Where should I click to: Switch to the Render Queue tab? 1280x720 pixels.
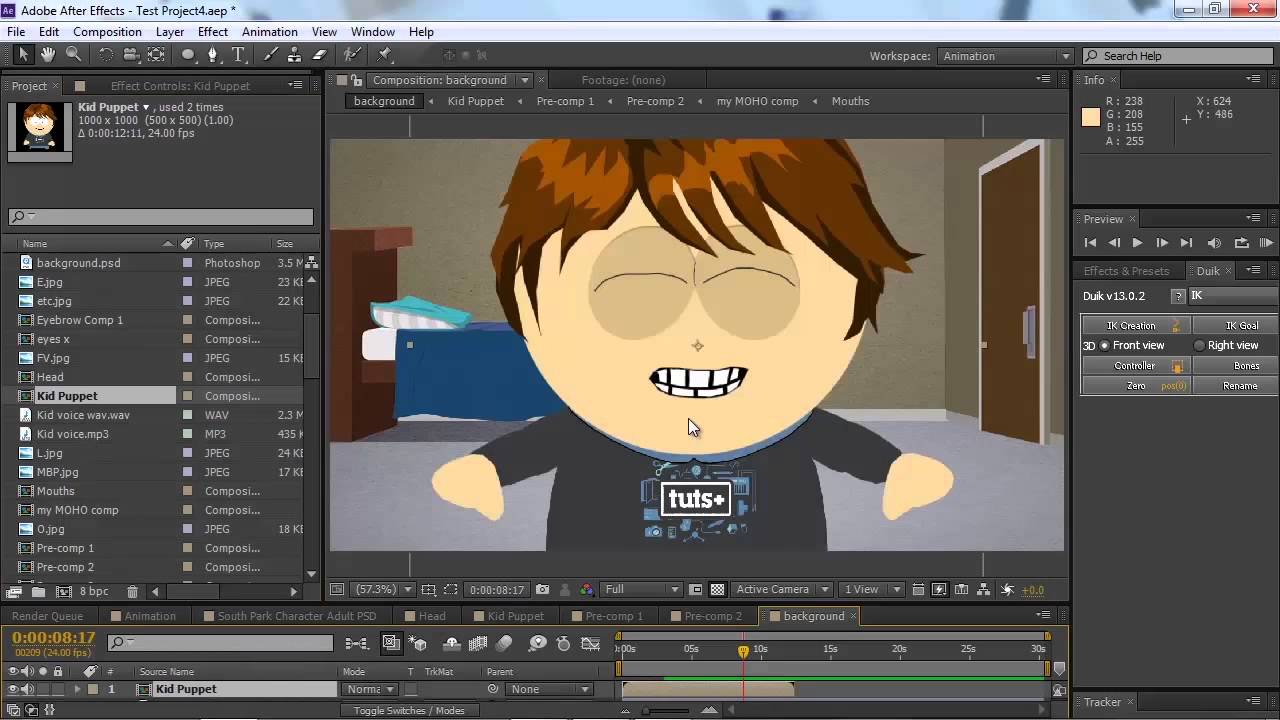coord(47,616)
